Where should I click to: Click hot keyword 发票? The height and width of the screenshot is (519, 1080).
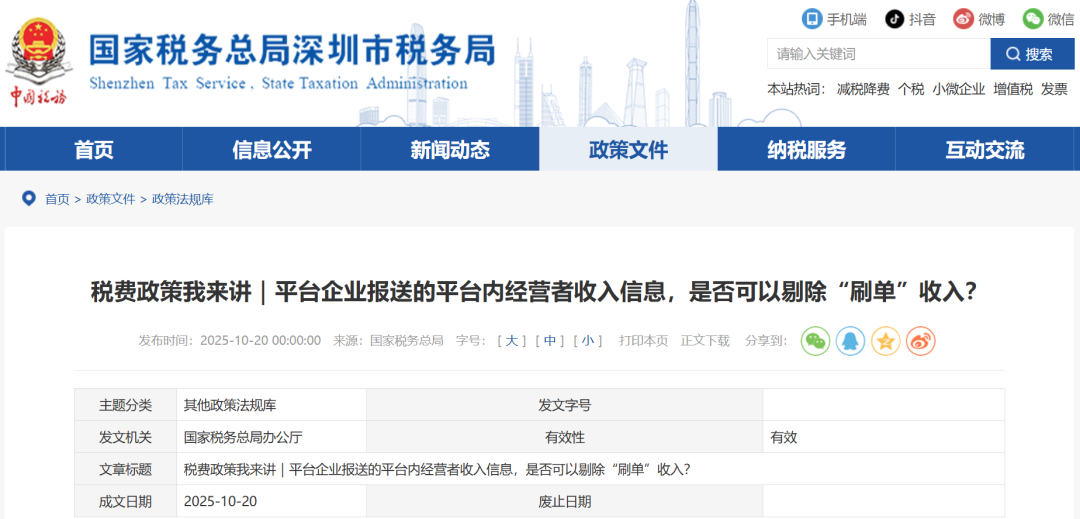click(x=1055, y=89)
